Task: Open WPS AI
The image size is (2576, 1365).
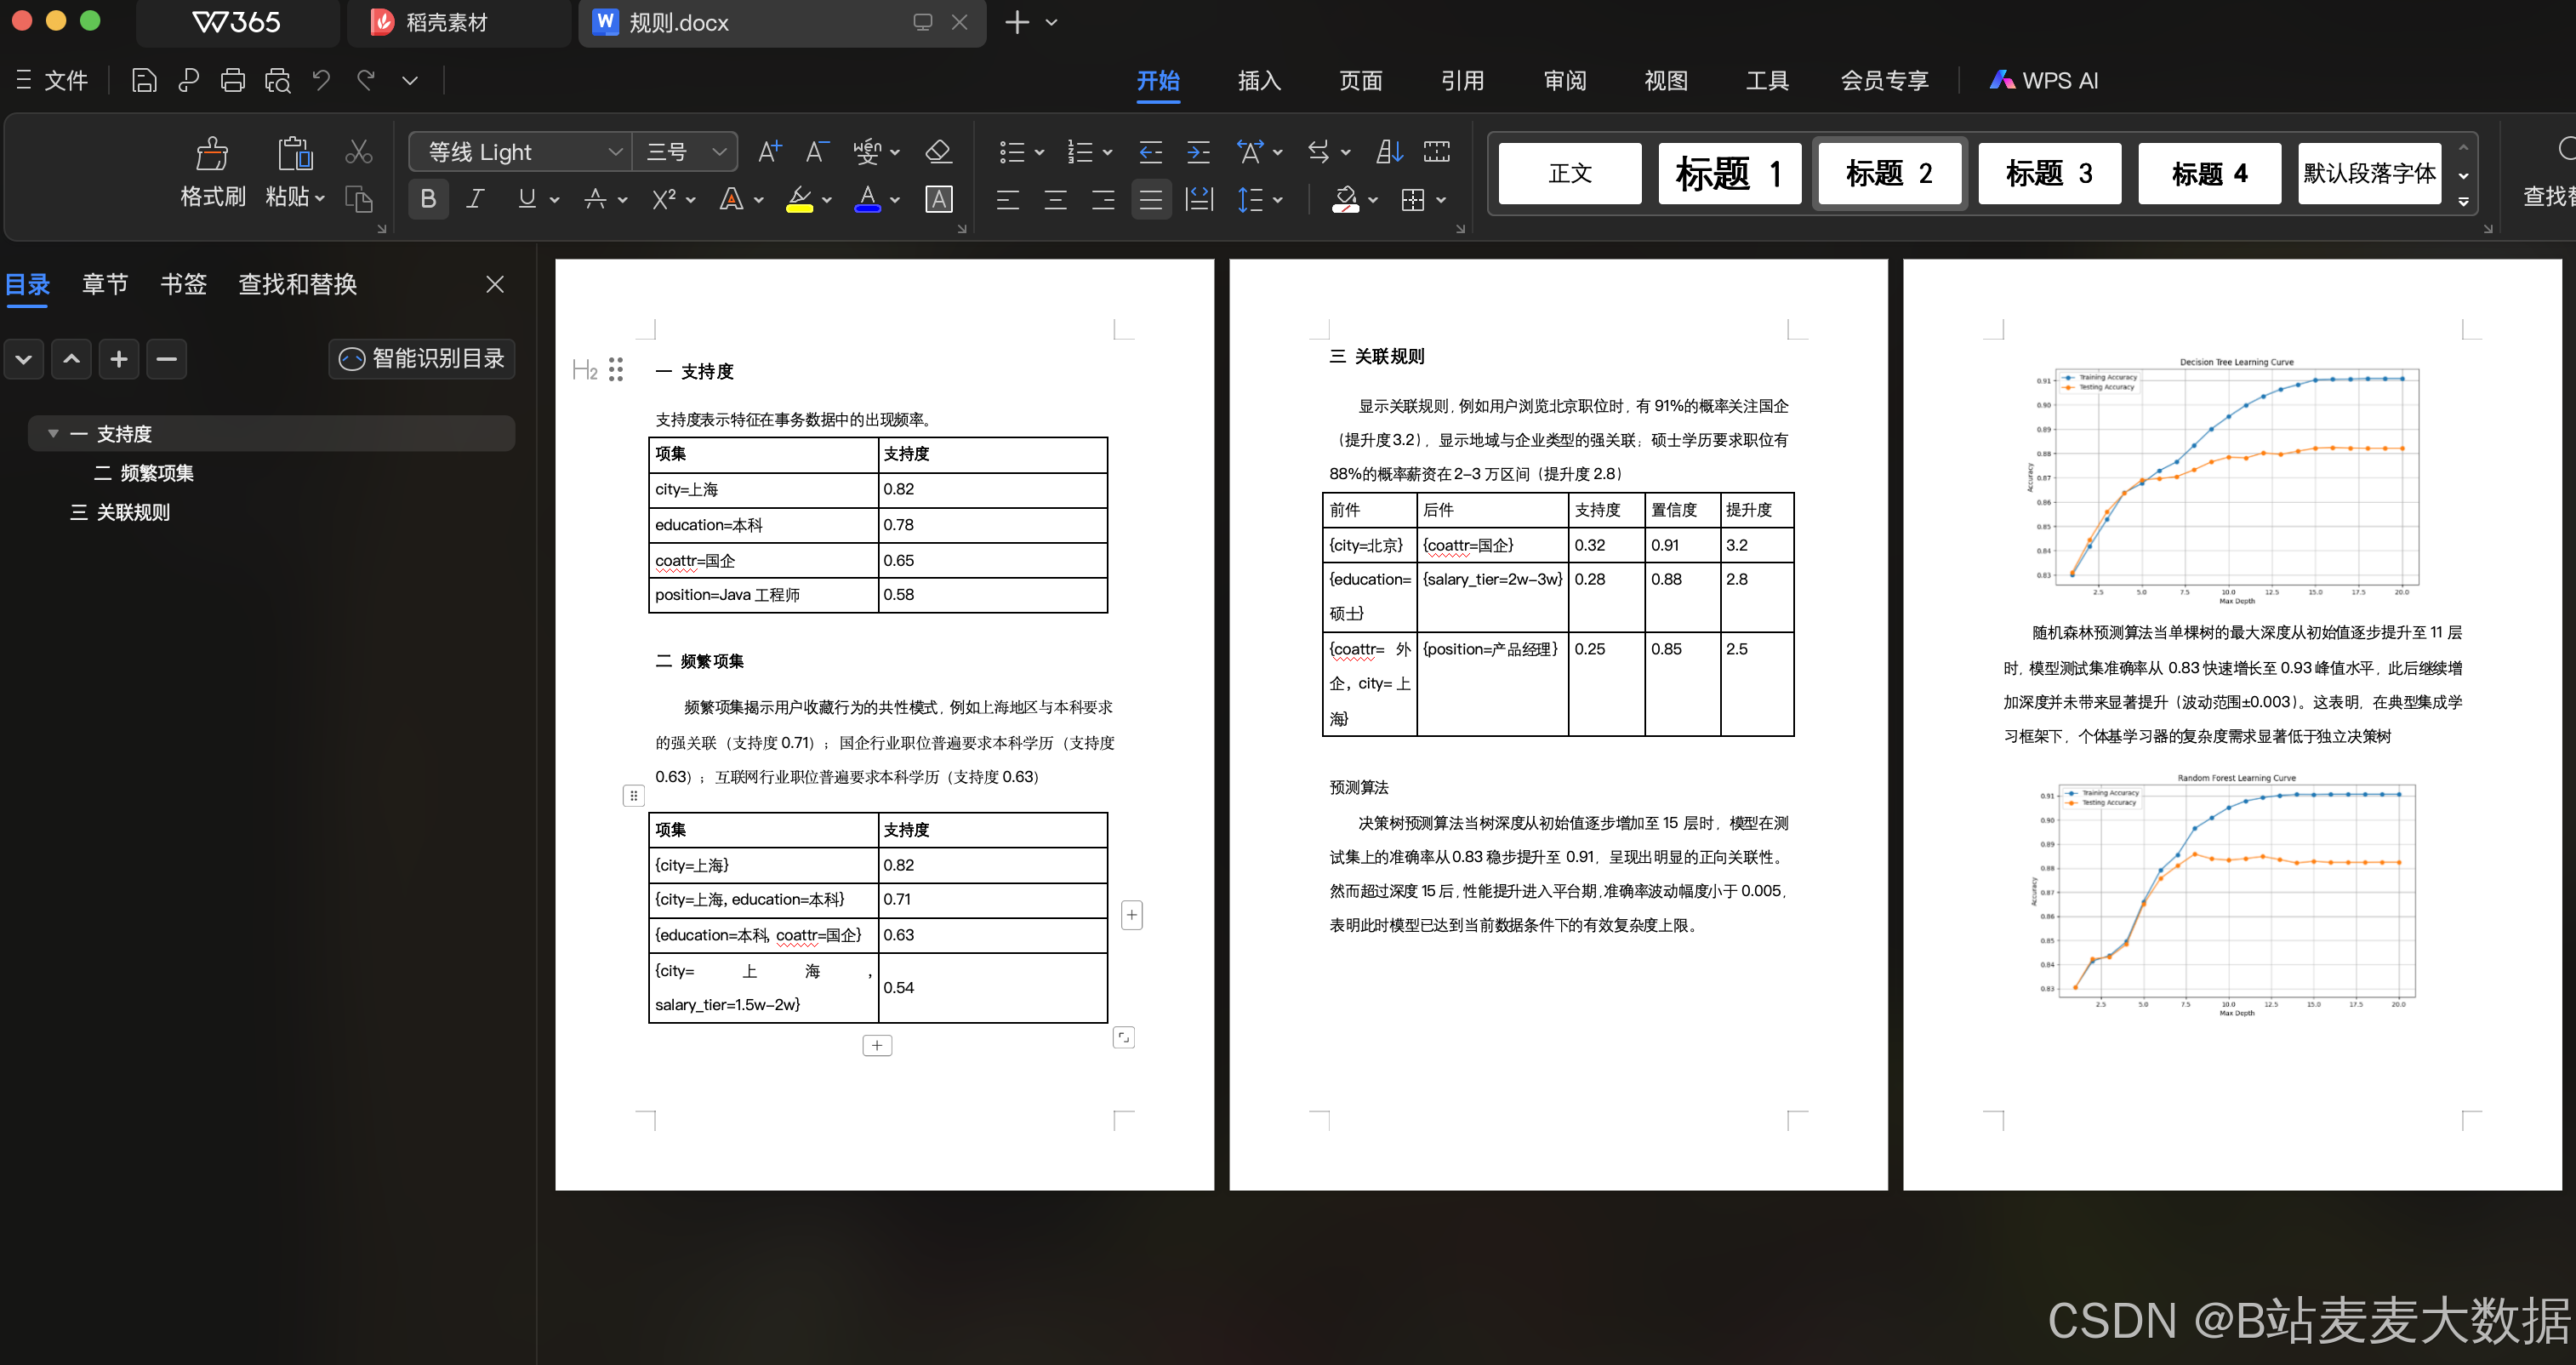Action: 2044,80
